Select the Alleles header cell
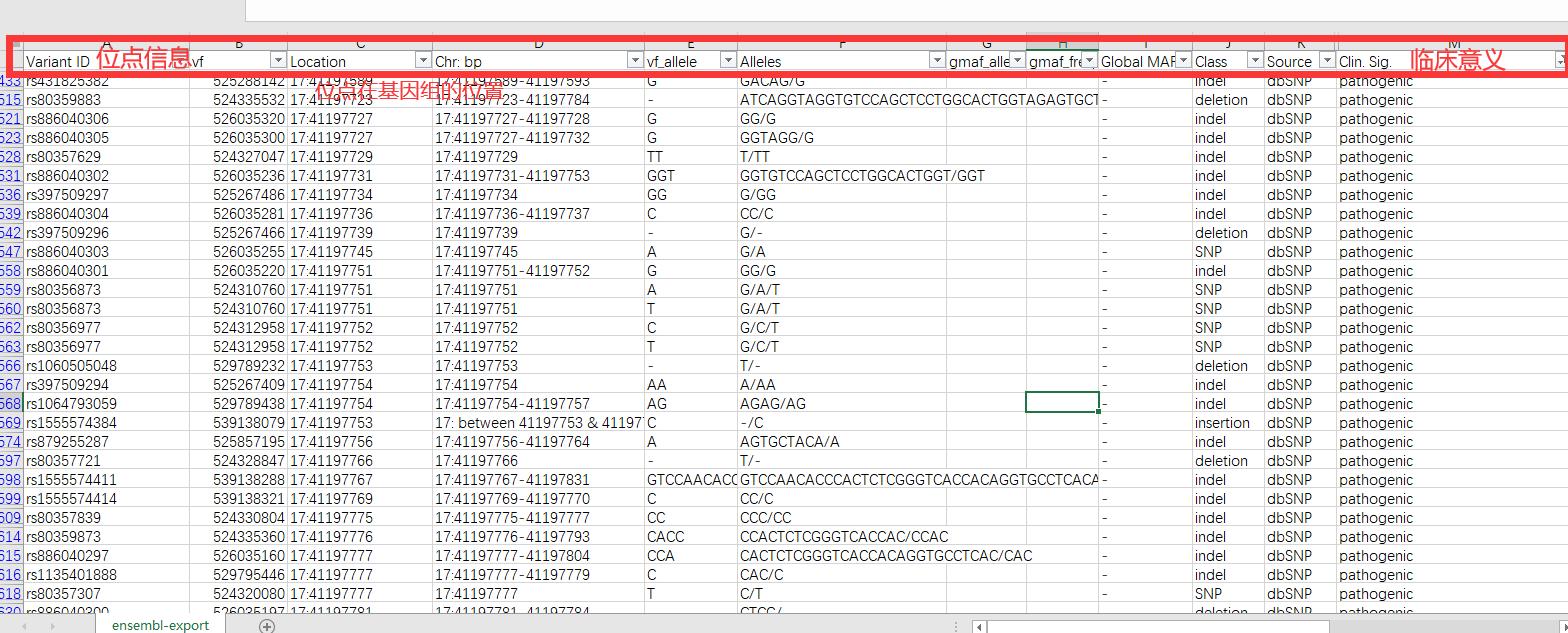The width and height of the screenshot is (1568, 633). tap(842, 61)
